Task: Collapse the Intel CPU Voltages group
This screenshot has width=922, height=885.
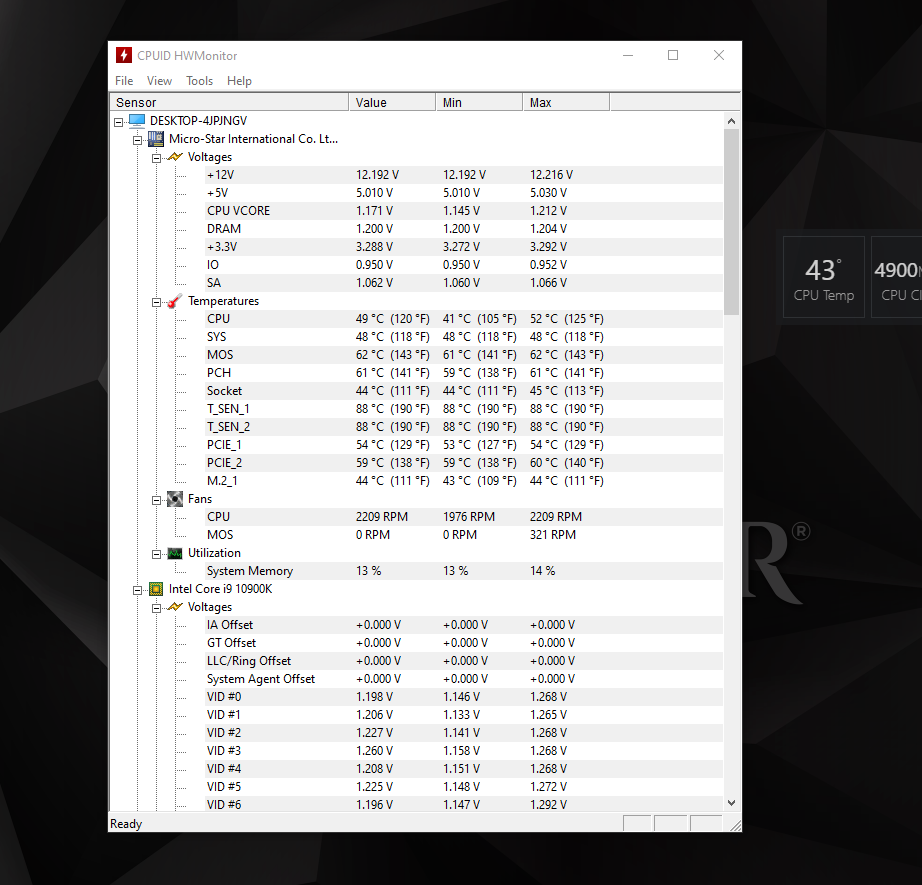Action: (x=156, y=608)
